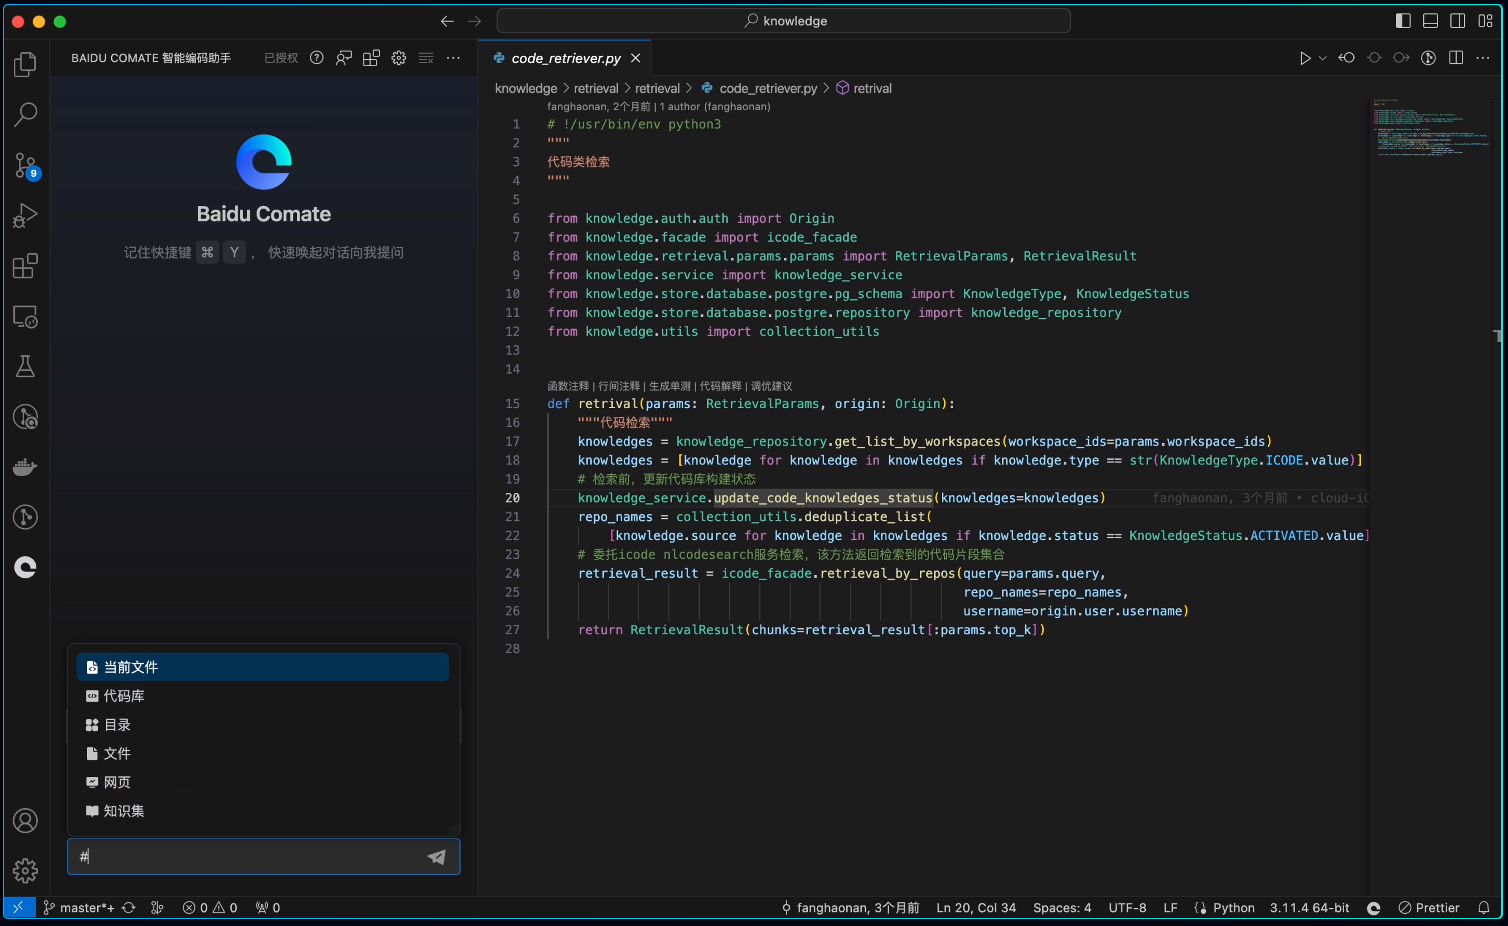The image size is (1508, 926).
Task: Open the Extensions view
Action: (25, 266)
